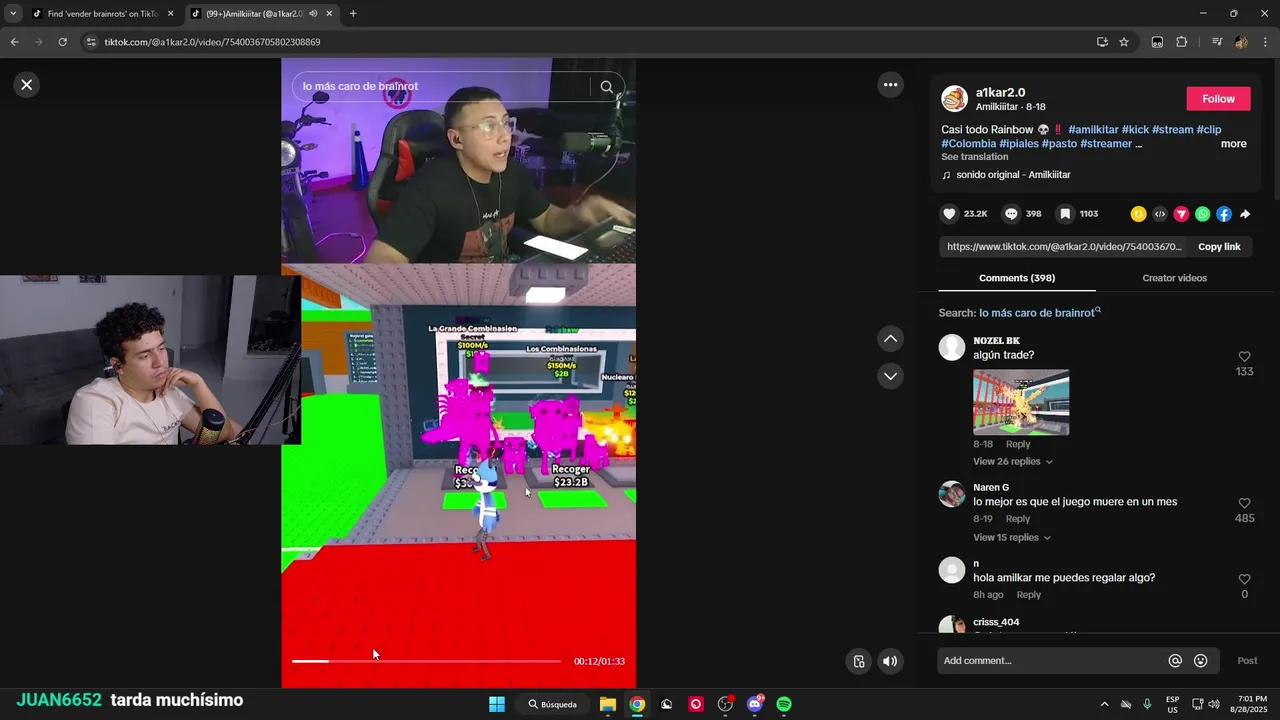
Task: Bookmark this page with the star
Action: pyautogui.click(x=1124, y=42)
